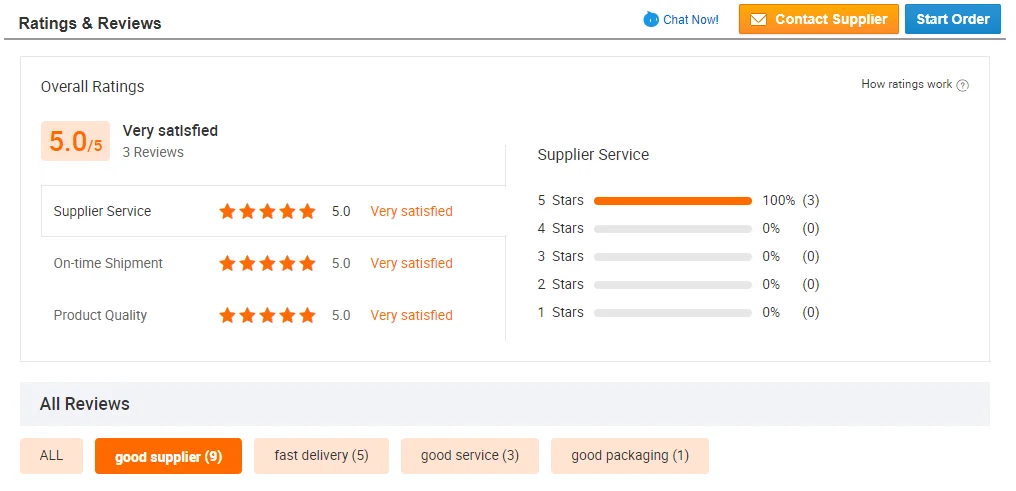
Task: Open the Chat Now link
Action: click(x=691, y=19)
